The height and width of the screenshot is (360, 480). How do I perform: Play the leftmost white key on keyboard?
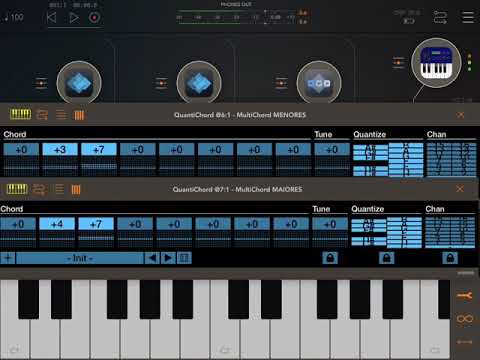tap(15, 340)
